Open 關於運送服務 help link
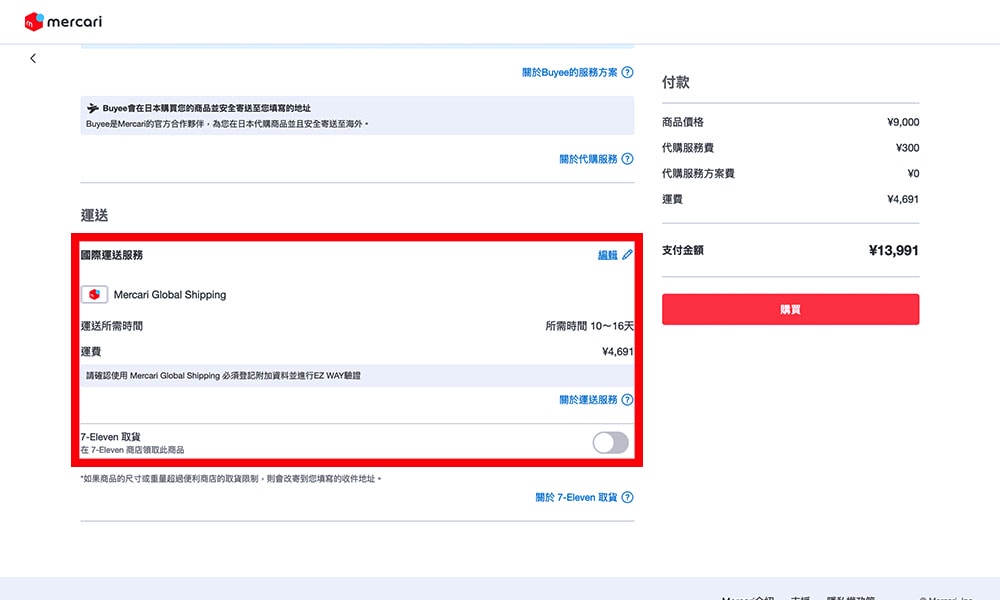Screen dimensions: 1000x600 click(x=588, y=400)
